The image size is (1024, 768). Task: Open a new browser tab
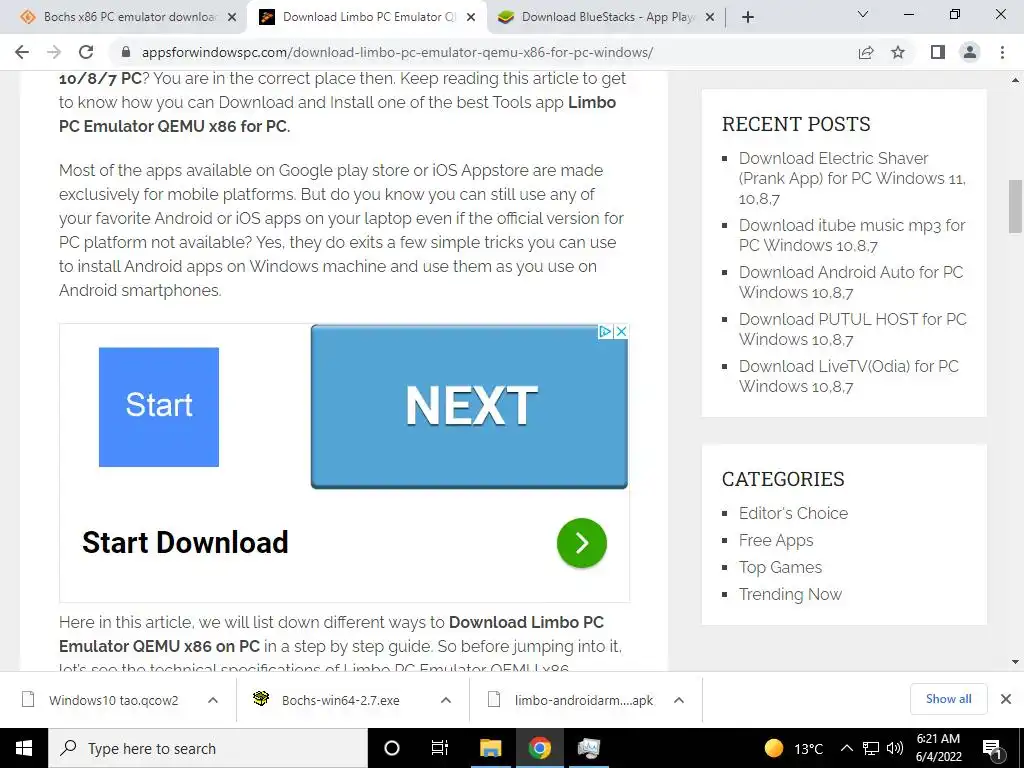pos(748,17)
